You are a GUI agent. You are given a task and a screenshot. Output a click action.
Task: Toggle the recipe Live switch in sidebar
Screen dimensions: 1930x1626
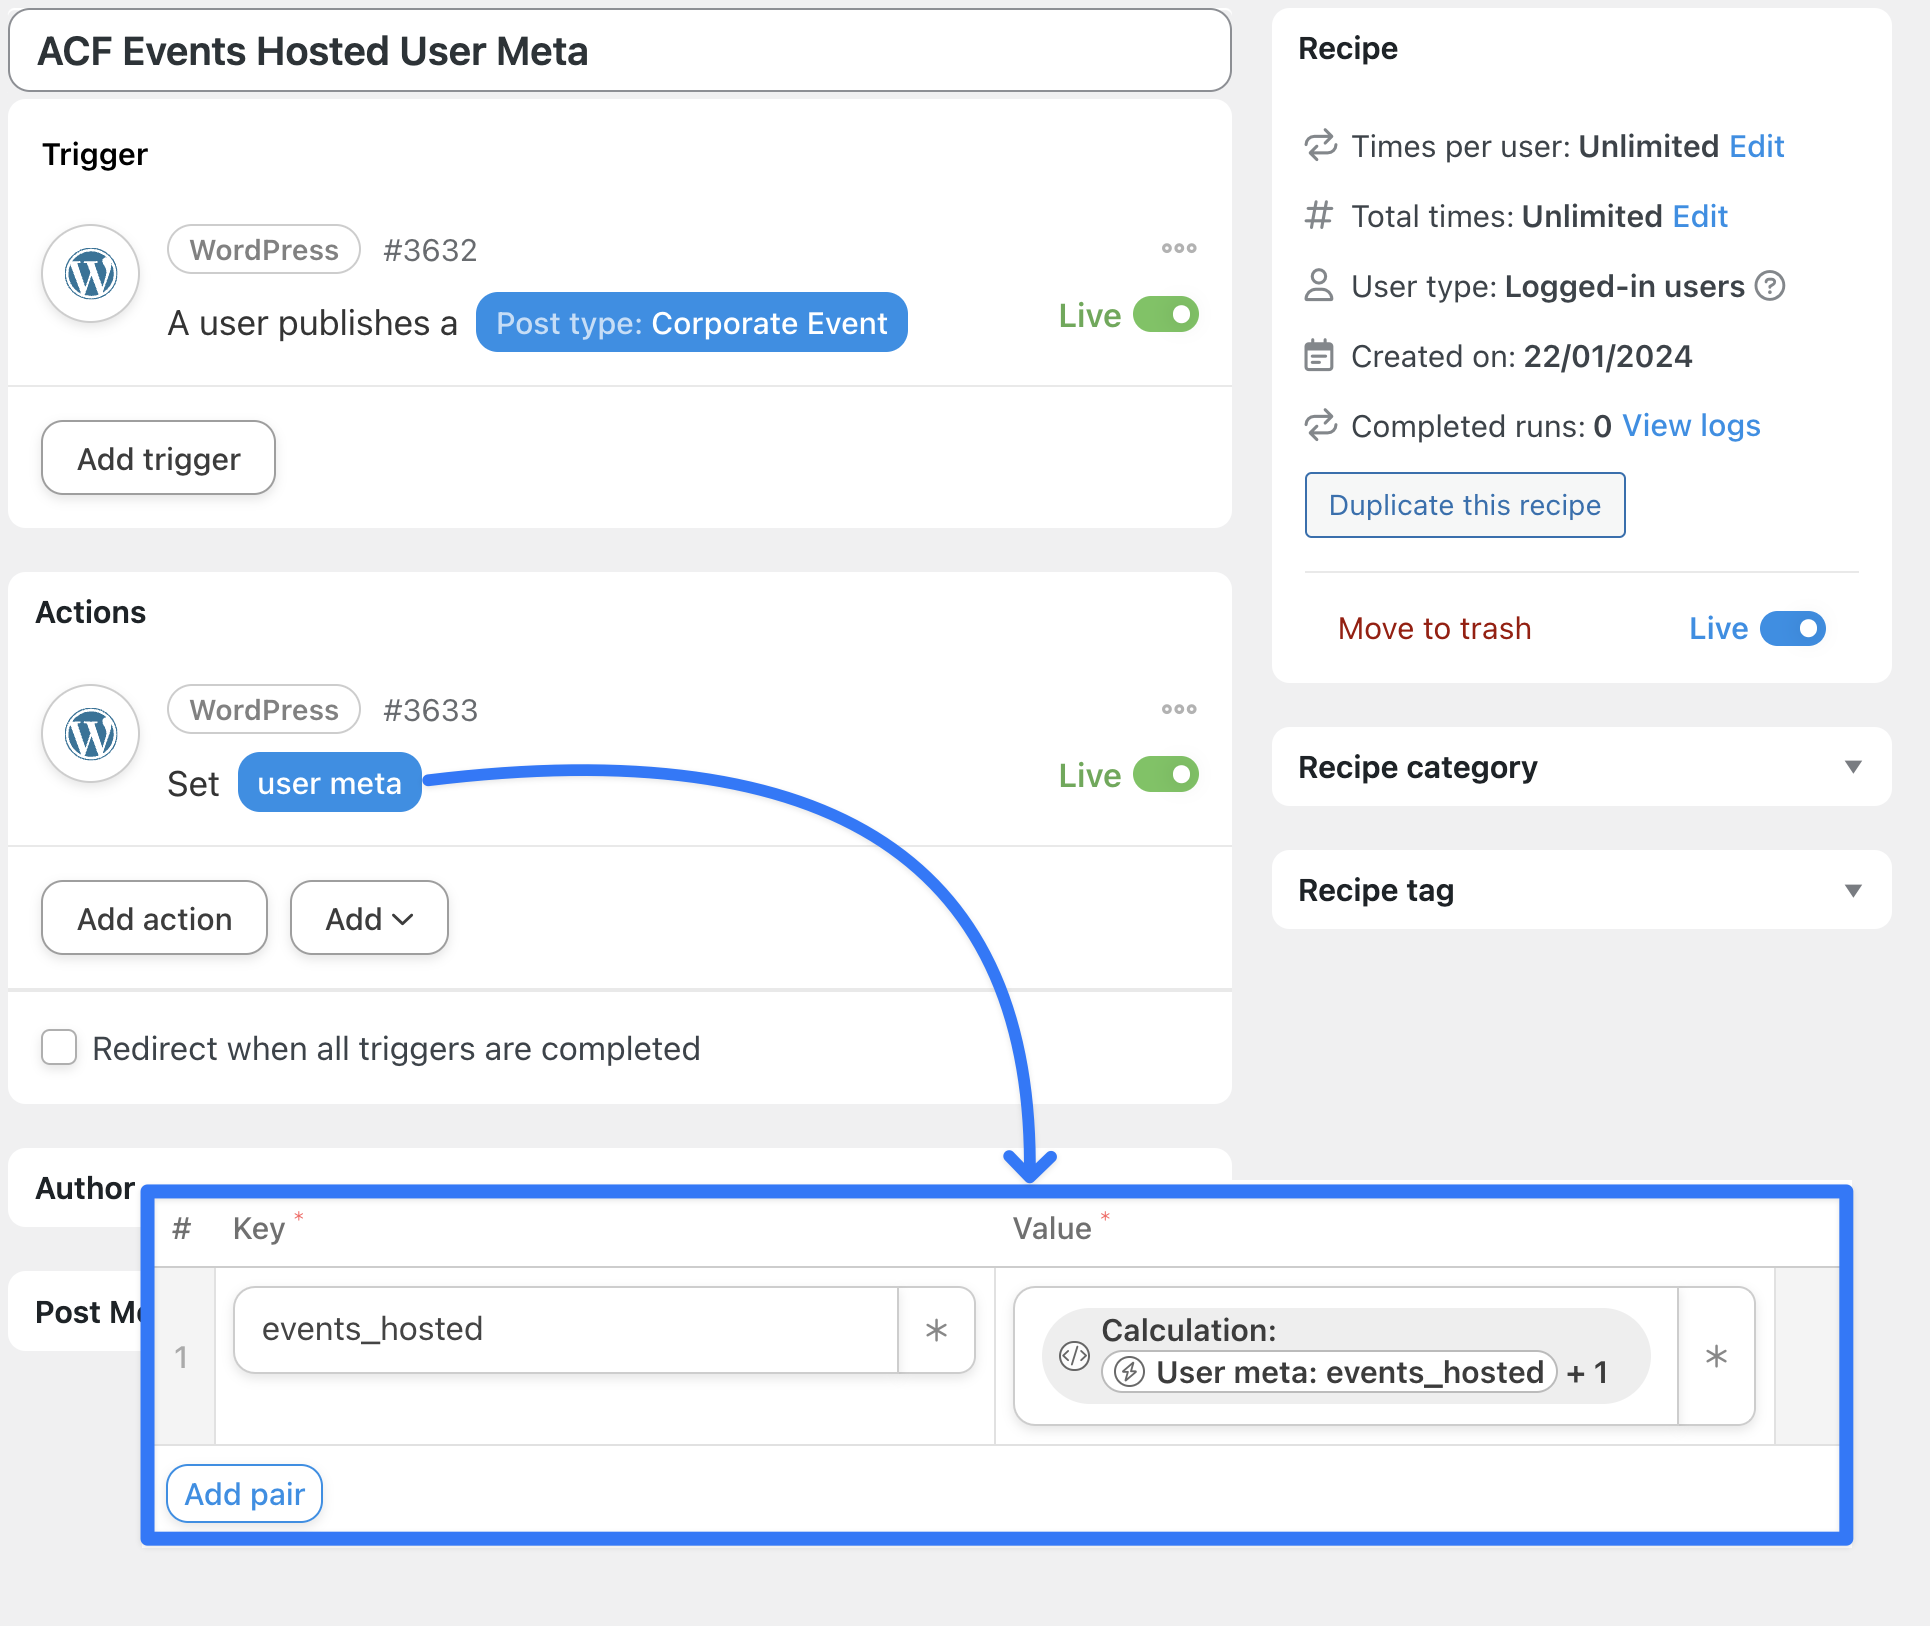point(1792,629)
